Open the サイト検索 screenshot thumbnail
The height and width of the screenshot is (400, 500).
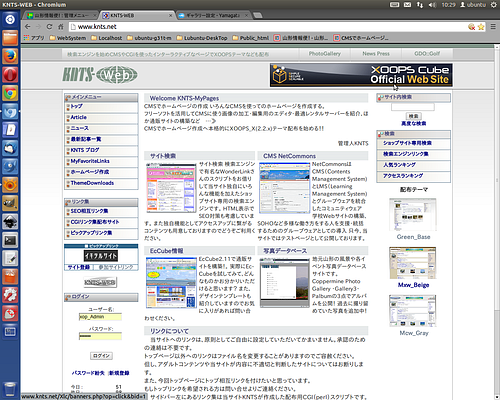pyautogui.click(x=171, y=188)
